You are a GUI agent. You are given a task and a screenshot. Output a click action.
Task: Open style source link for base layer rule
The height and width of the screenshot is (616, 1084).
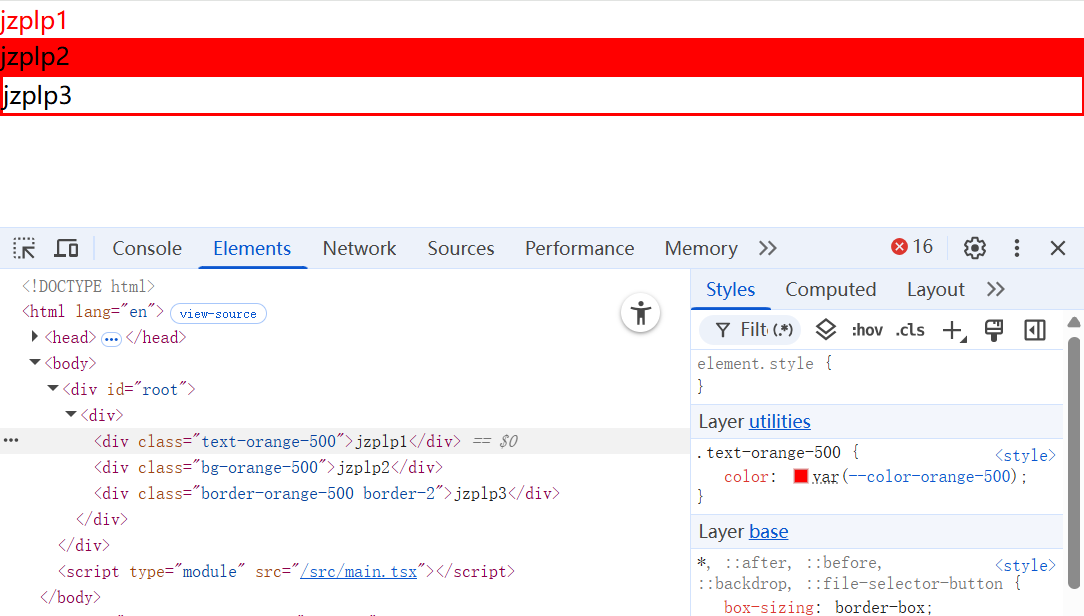[1025, 565]
